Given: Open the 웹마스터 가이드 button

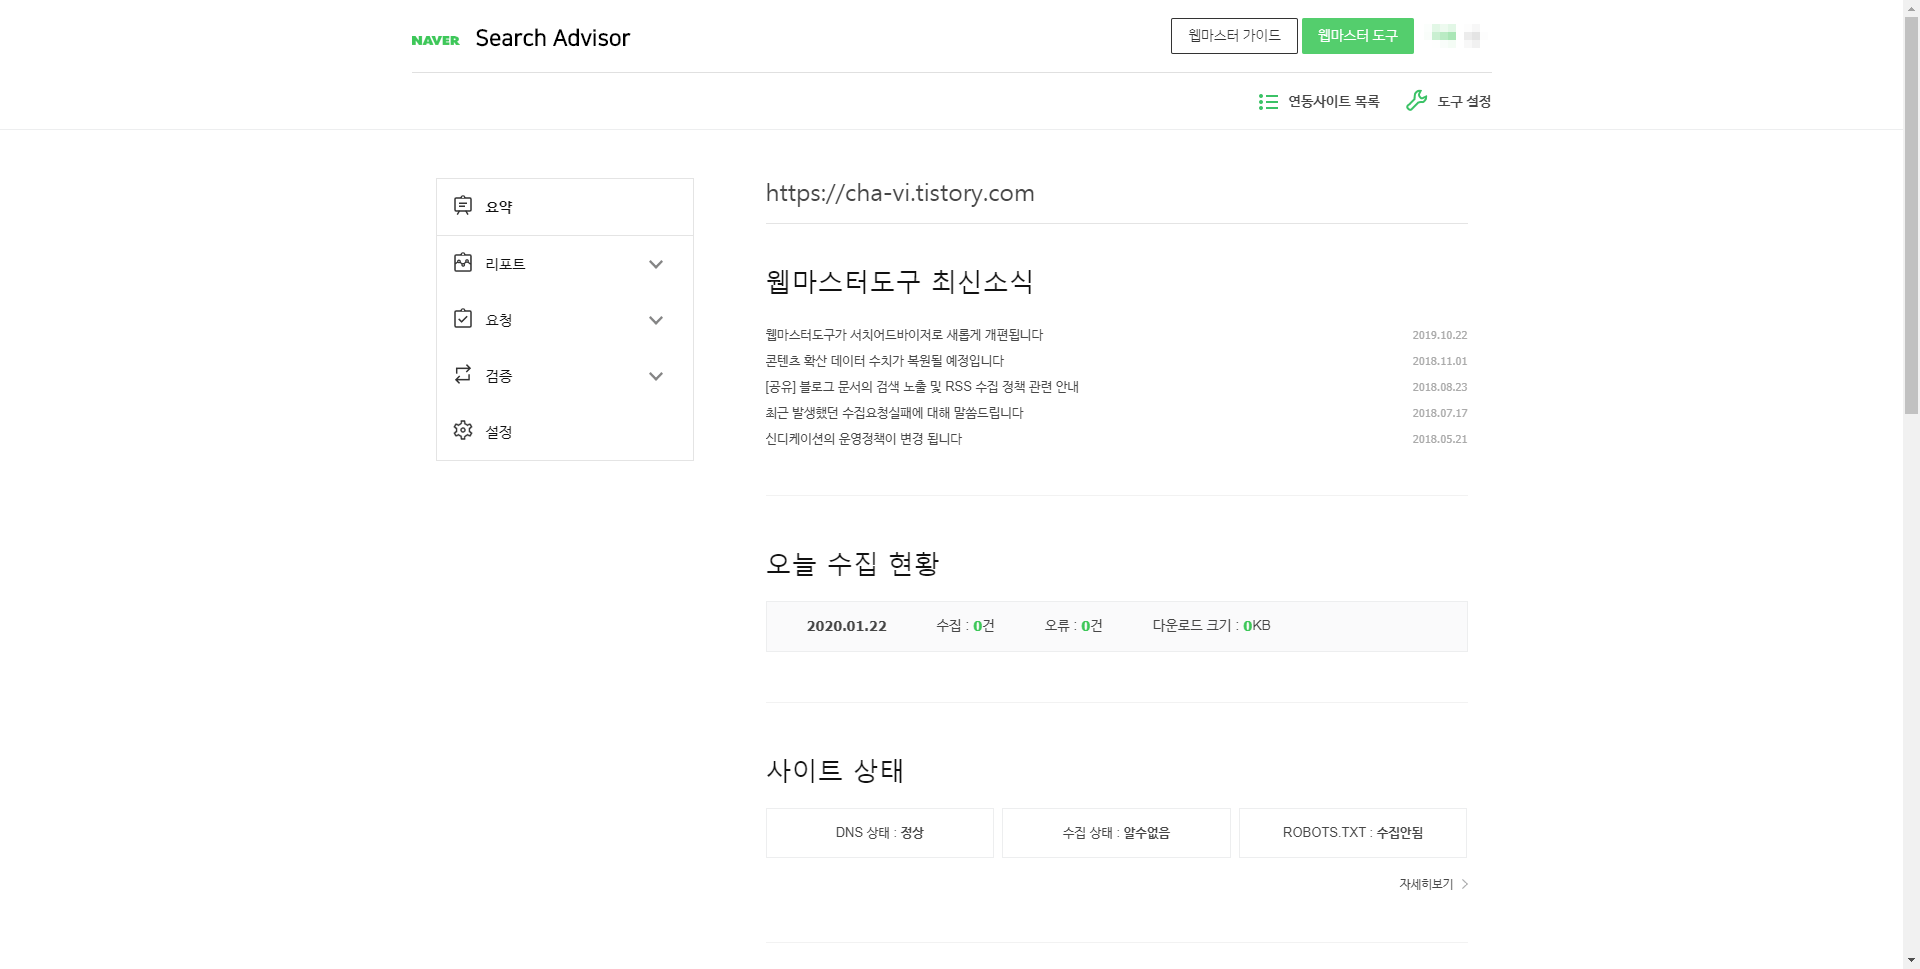Looking at the screenshot, I should [x=1234, y=36].
